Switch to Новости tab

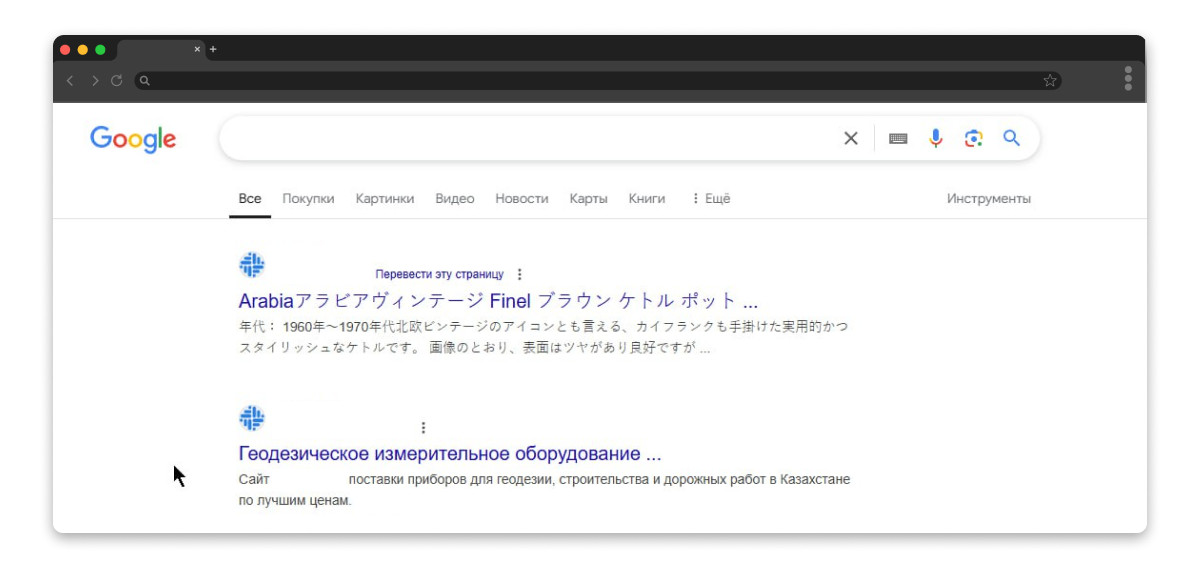tap(521, 199)
